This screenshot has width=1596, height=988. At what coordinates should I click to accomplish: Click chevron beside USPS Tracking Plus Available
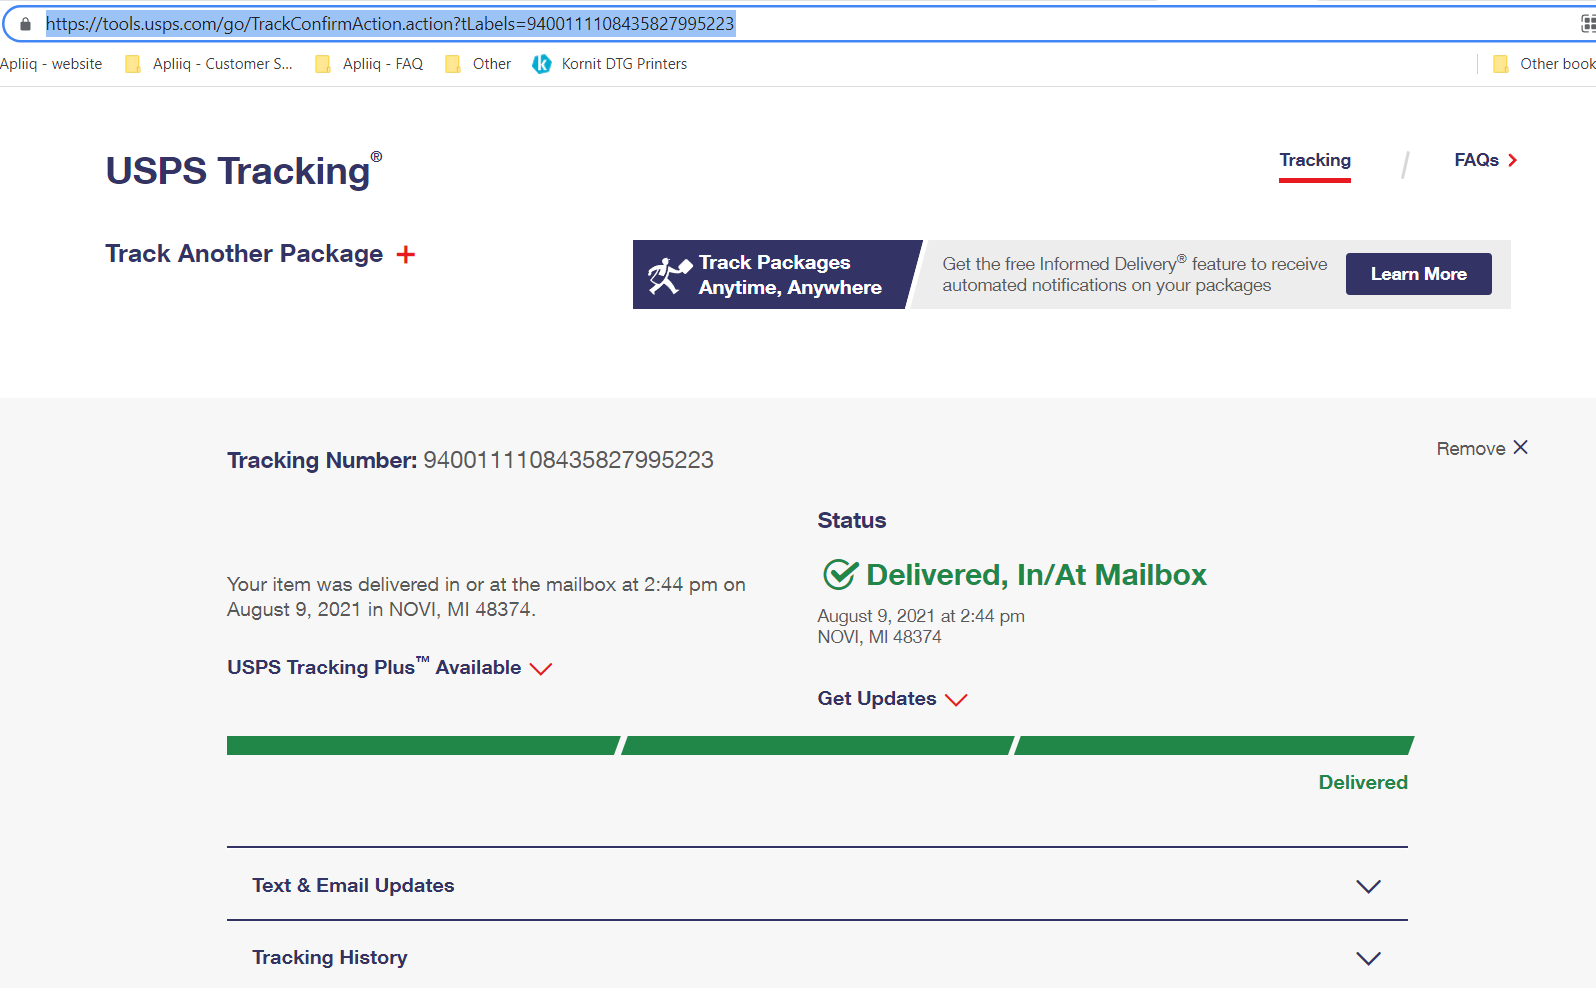pos(541,669)
